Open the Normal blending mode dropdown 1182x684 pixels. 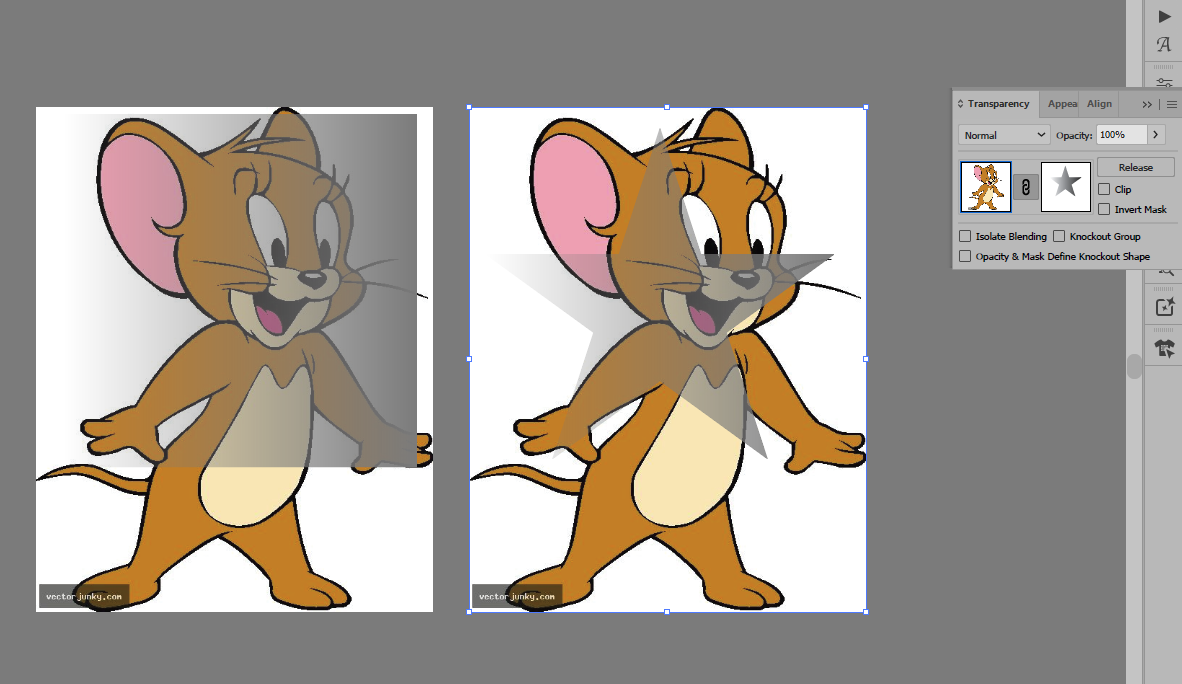tap(1003, 134)
